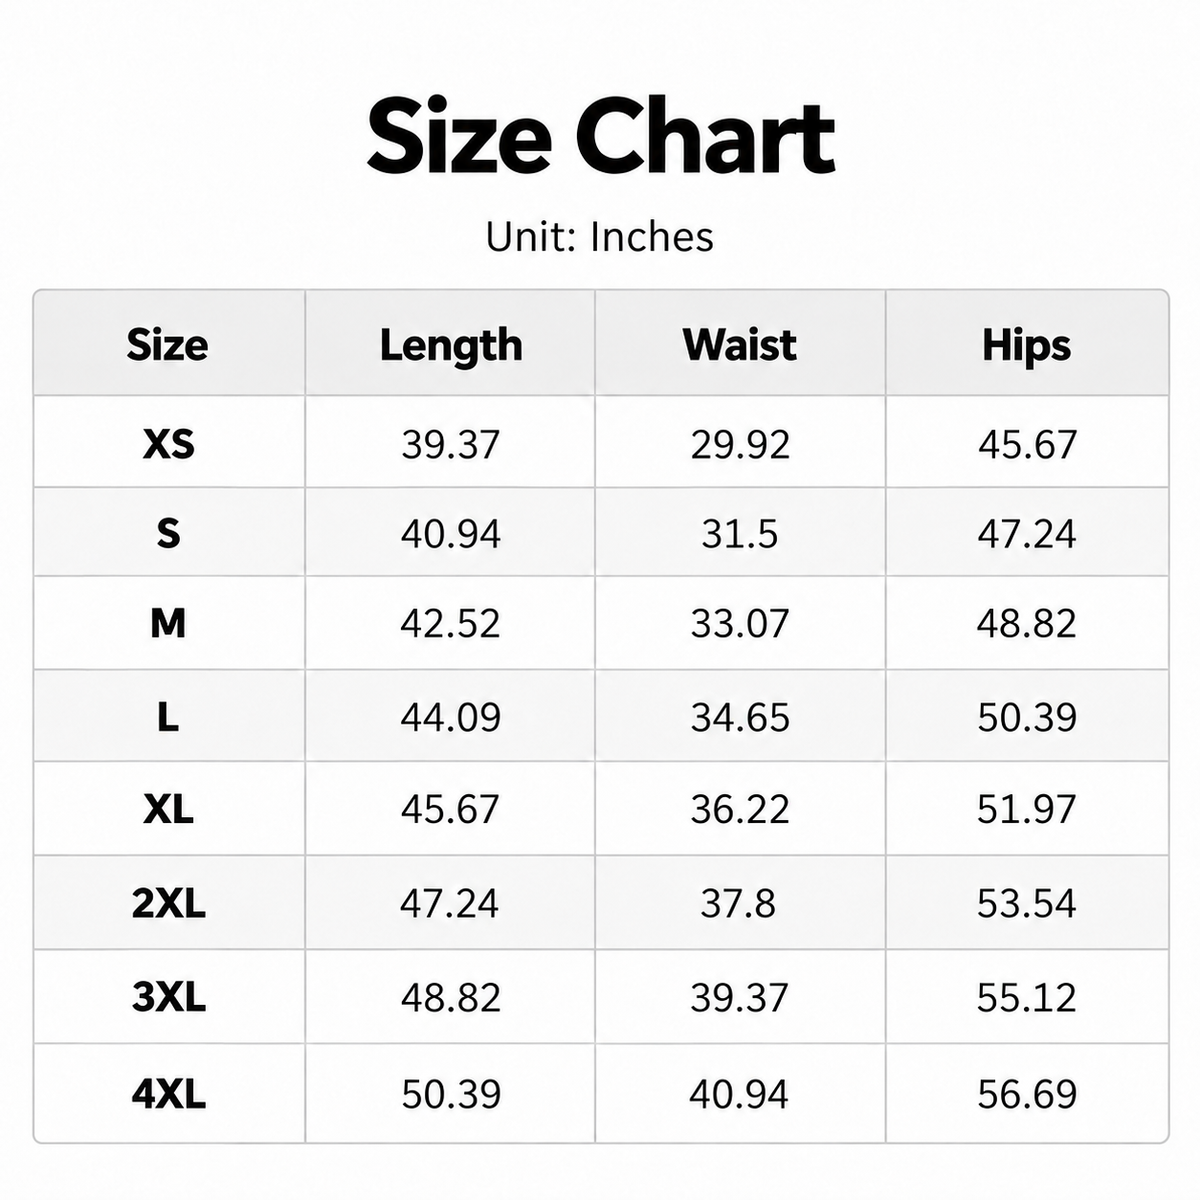The image size is (1200, 1200).
Task: Click the S size row label
Action: pos(168,533)
